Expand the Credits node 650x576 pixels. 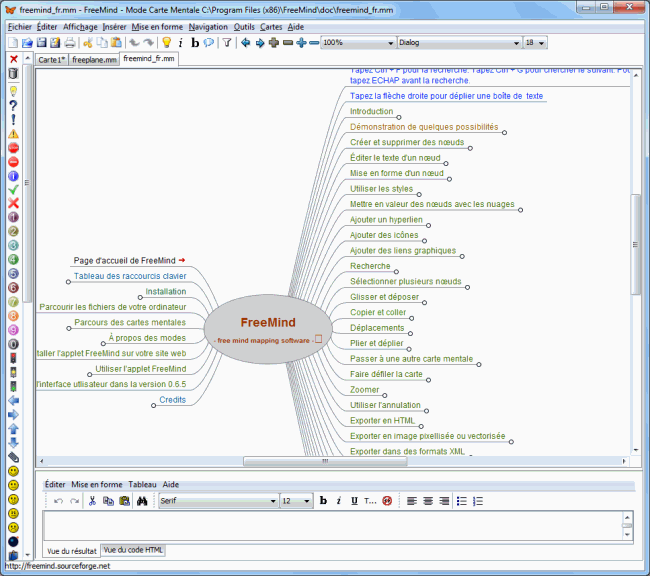coord(153,406)
